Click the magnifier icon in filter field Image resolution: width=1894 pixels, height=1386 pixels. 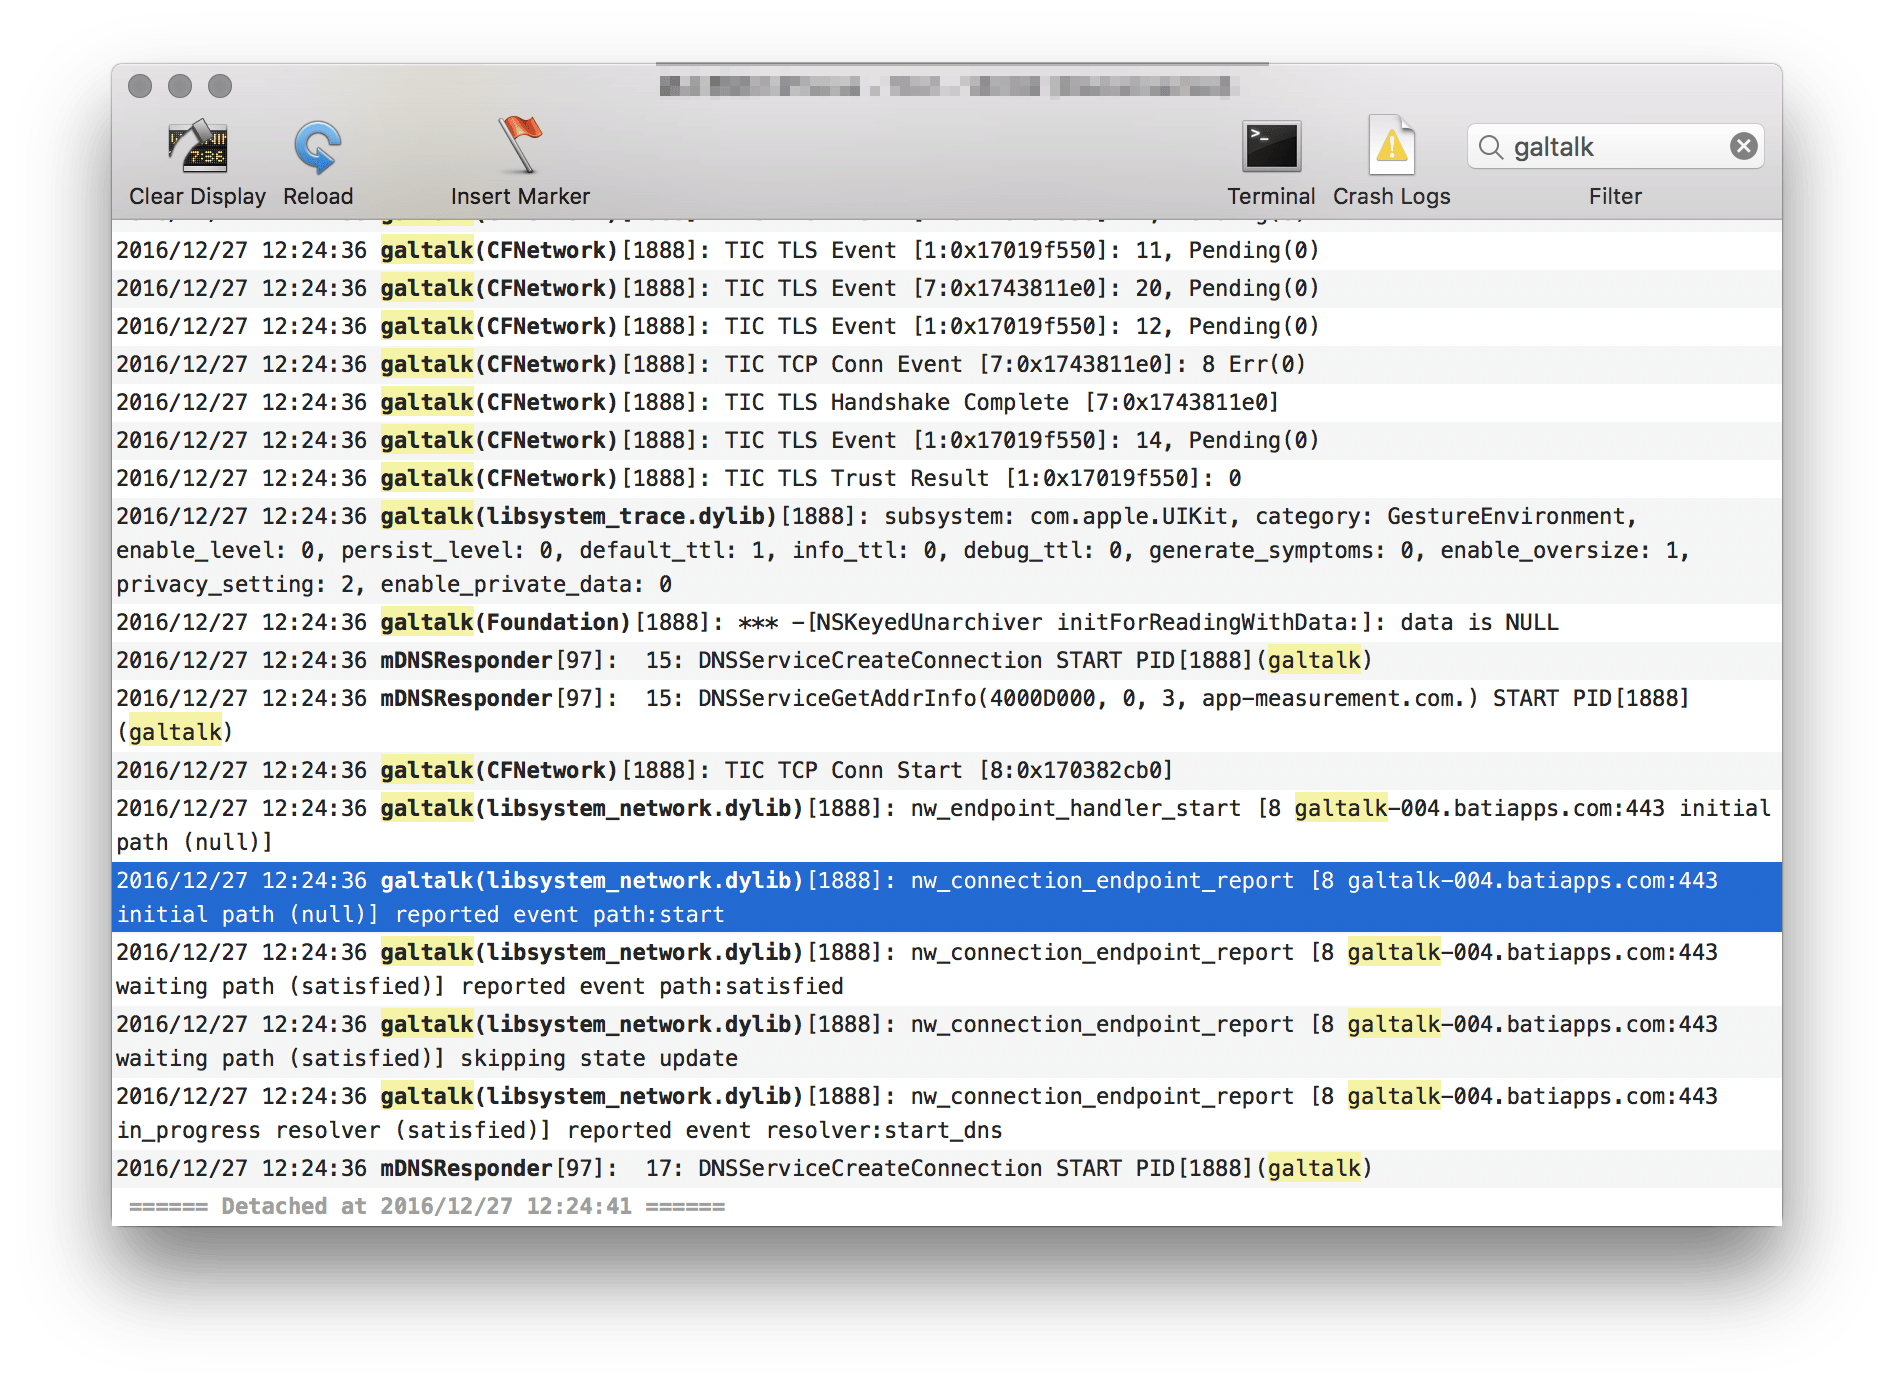click(1491, 147)
